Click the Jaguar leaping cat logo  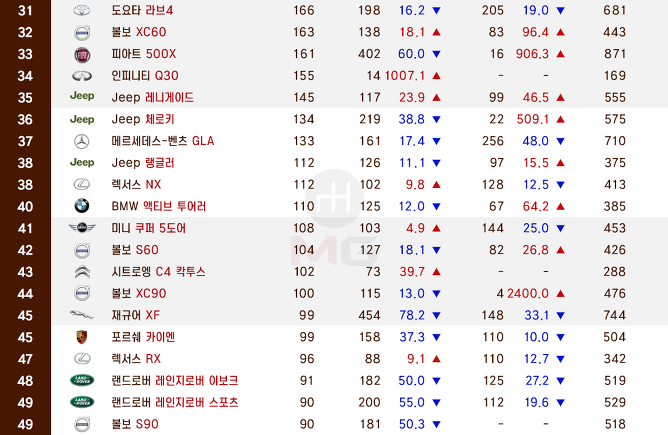coord(82,315)
